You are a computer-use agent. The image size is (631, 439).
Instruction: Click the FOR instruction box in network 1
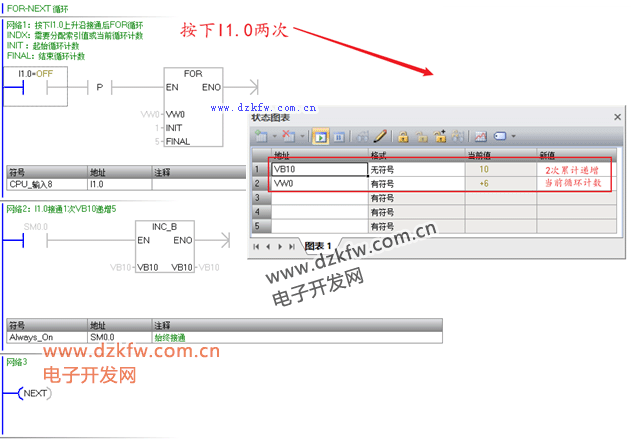(x=192, y=108)
